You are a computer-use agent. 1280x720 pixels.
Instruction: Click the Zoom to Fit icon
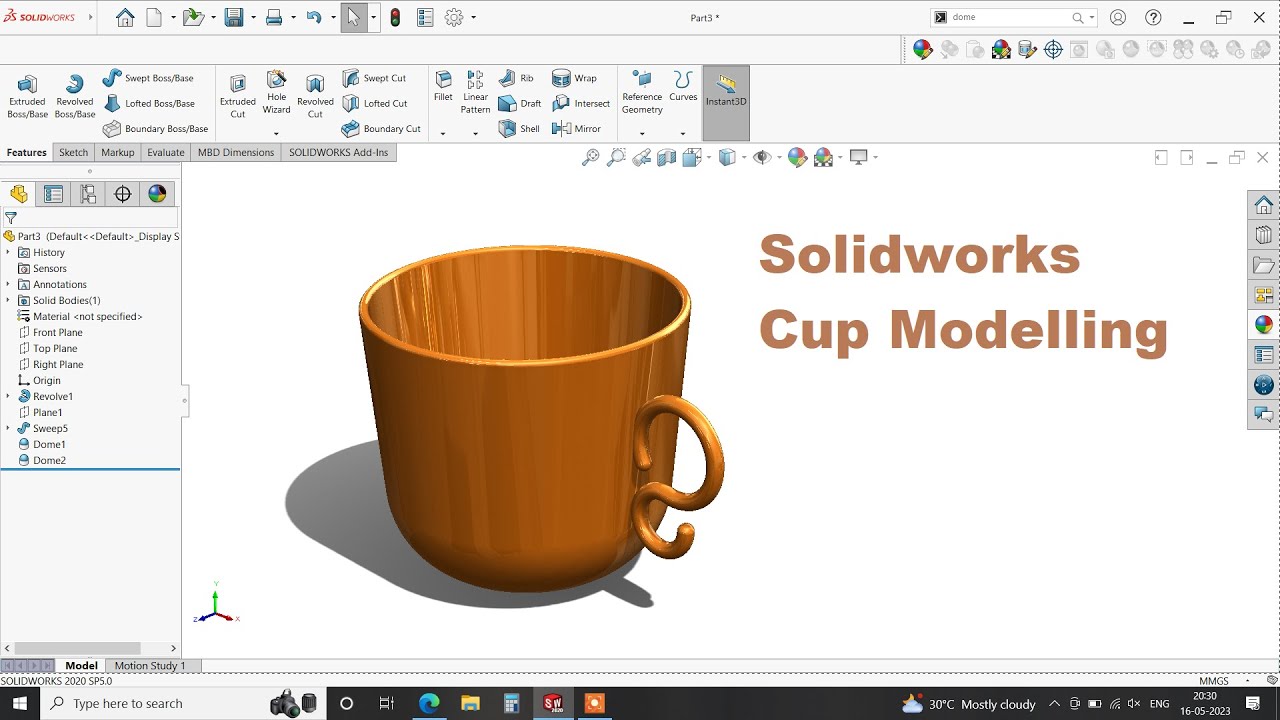point(591,157)
